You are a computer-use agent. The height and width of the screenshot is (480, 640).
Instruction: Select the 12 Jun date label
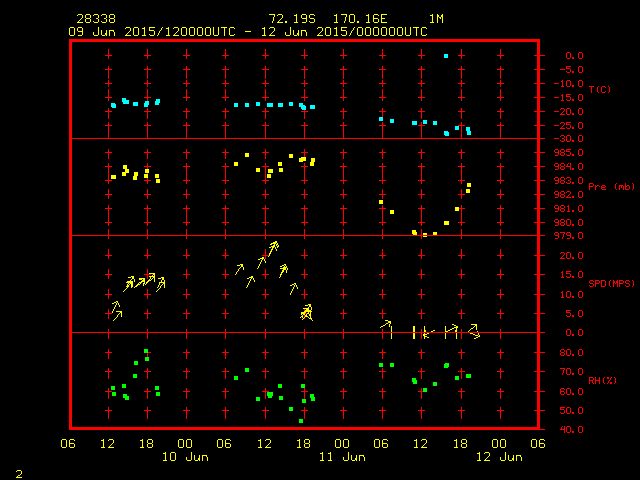point(498,457)
